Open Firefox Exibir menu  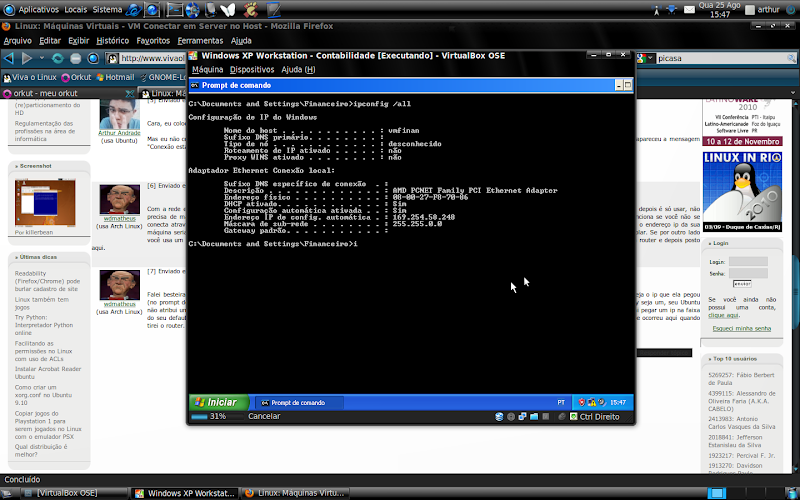pyautogui.click(x=78, y=41)
